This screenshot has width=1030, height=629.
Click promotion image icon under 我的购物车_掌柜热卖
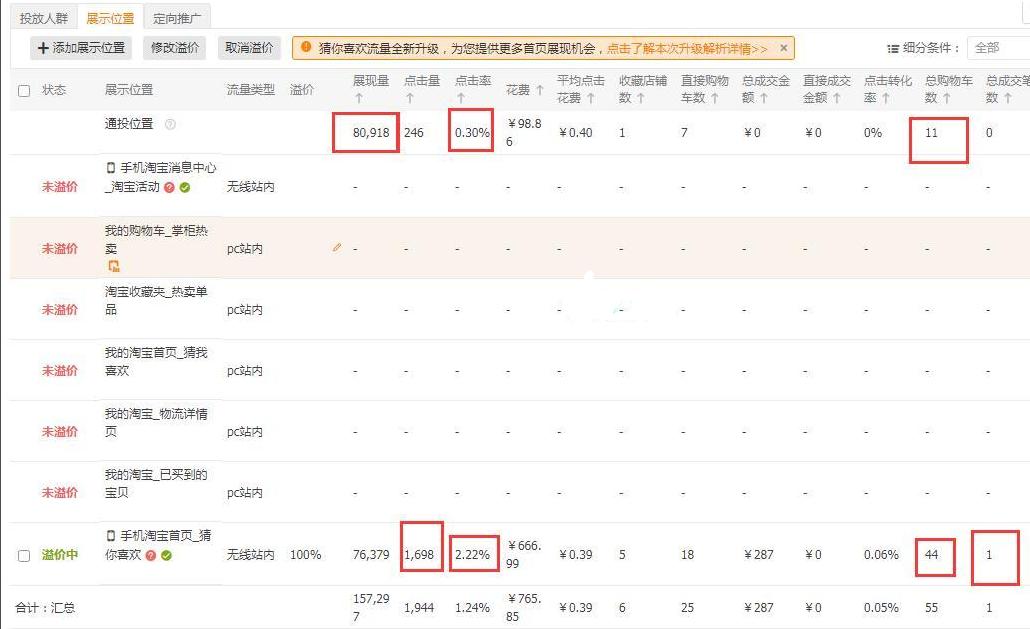tap(114, 266)
